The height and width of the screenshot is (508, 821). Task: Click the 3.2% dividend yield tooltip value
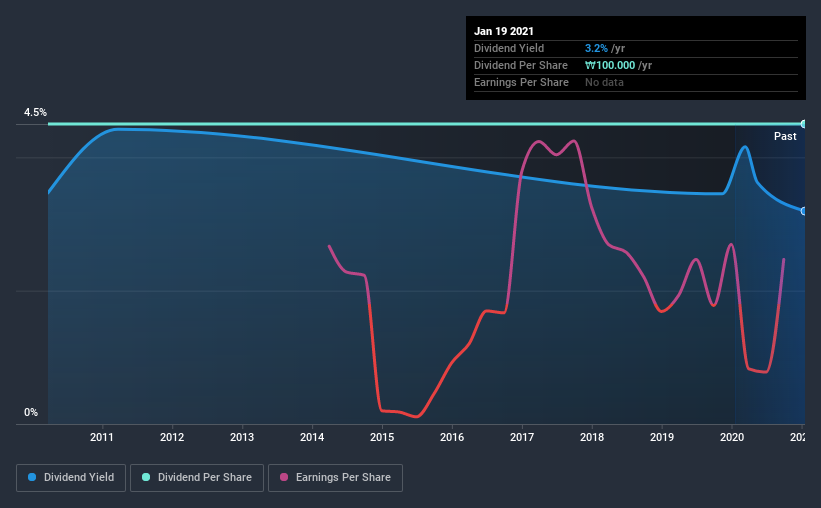(x=596, y=48)
